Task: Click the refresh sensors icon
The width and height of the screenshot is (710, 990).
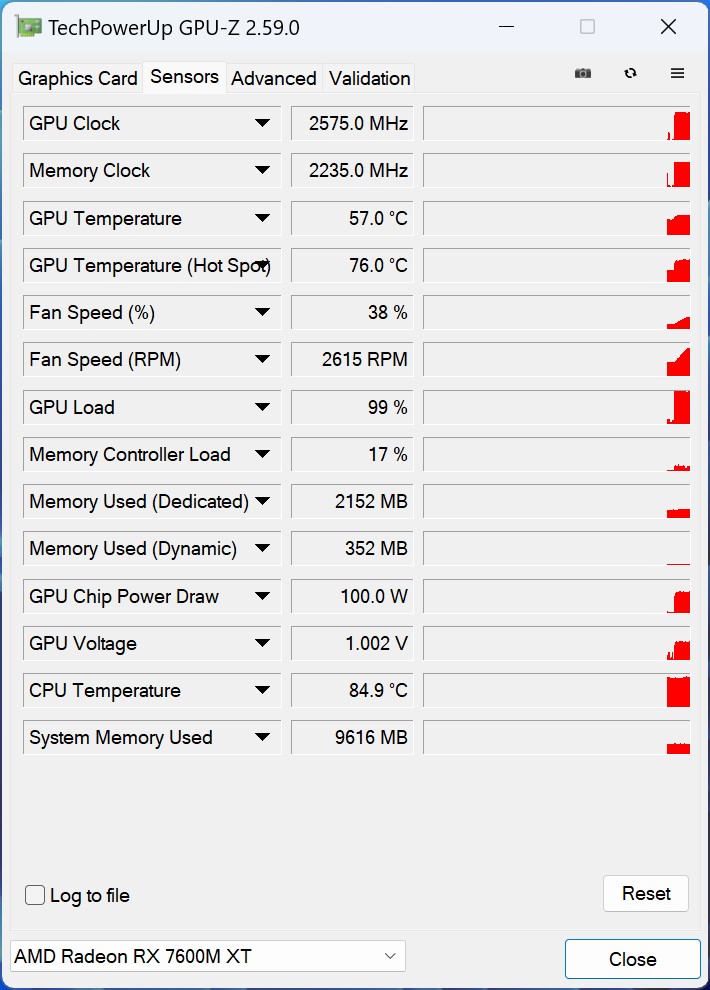Action: [630, 73]
